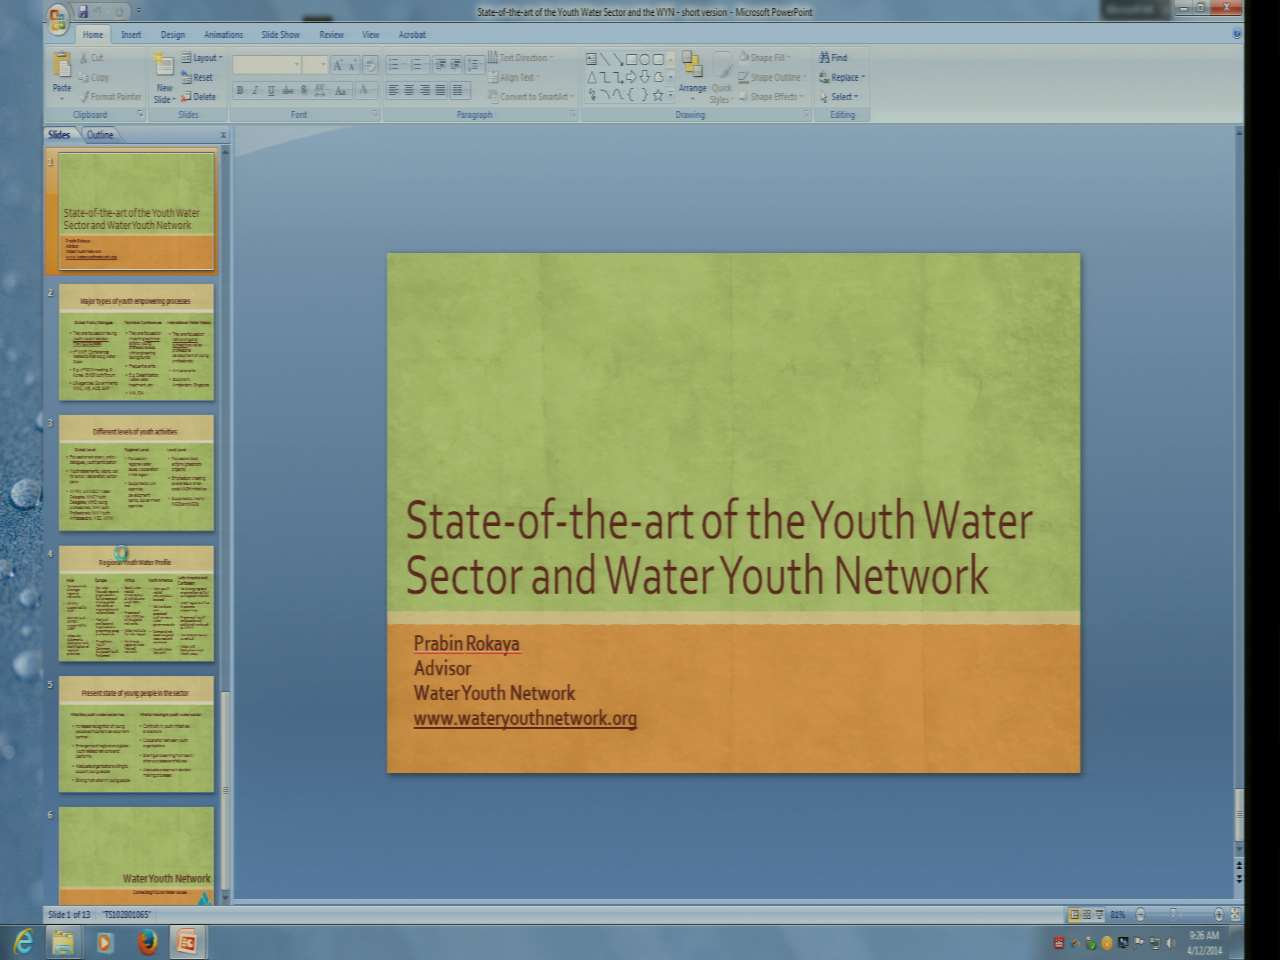Toggle bold formatting

point(240,90)
